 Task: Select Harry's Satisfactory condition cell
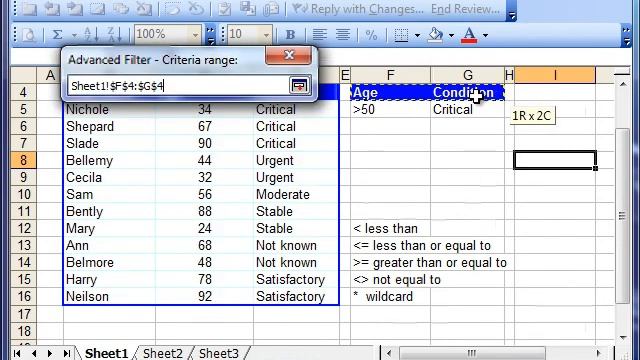(296, 280)
